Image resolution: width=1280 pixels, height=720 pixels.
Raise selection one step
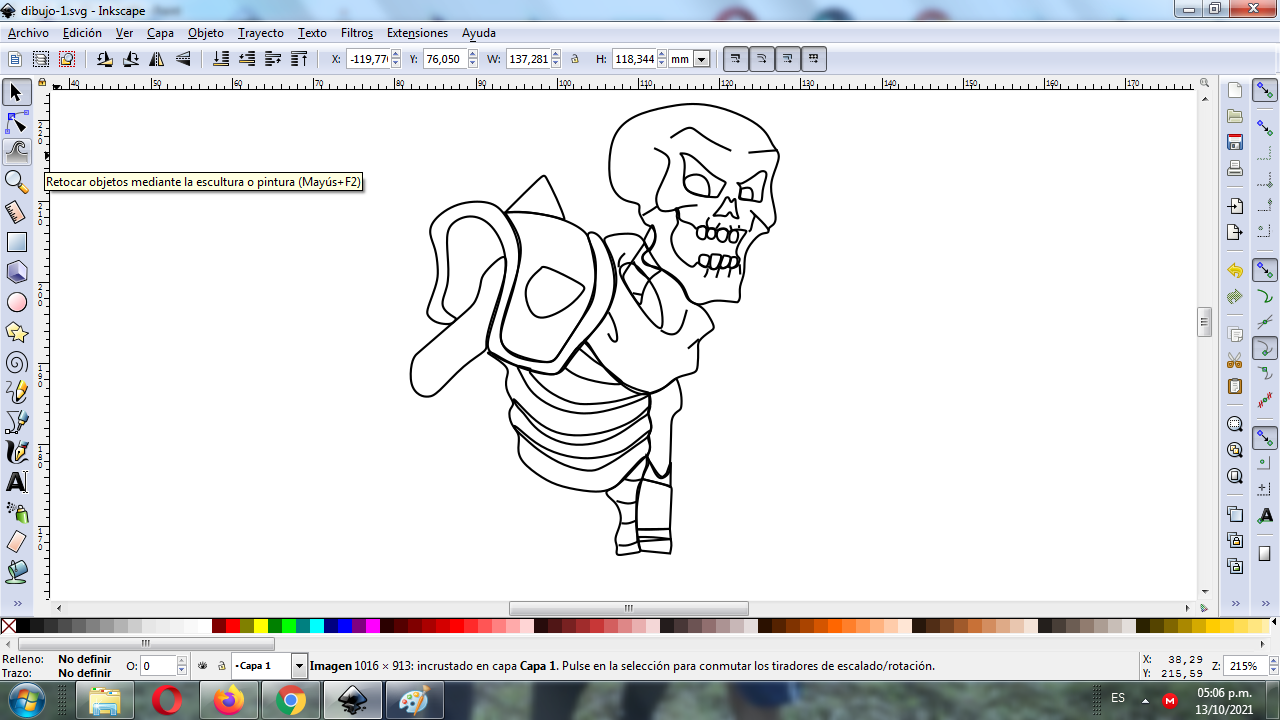273,59
